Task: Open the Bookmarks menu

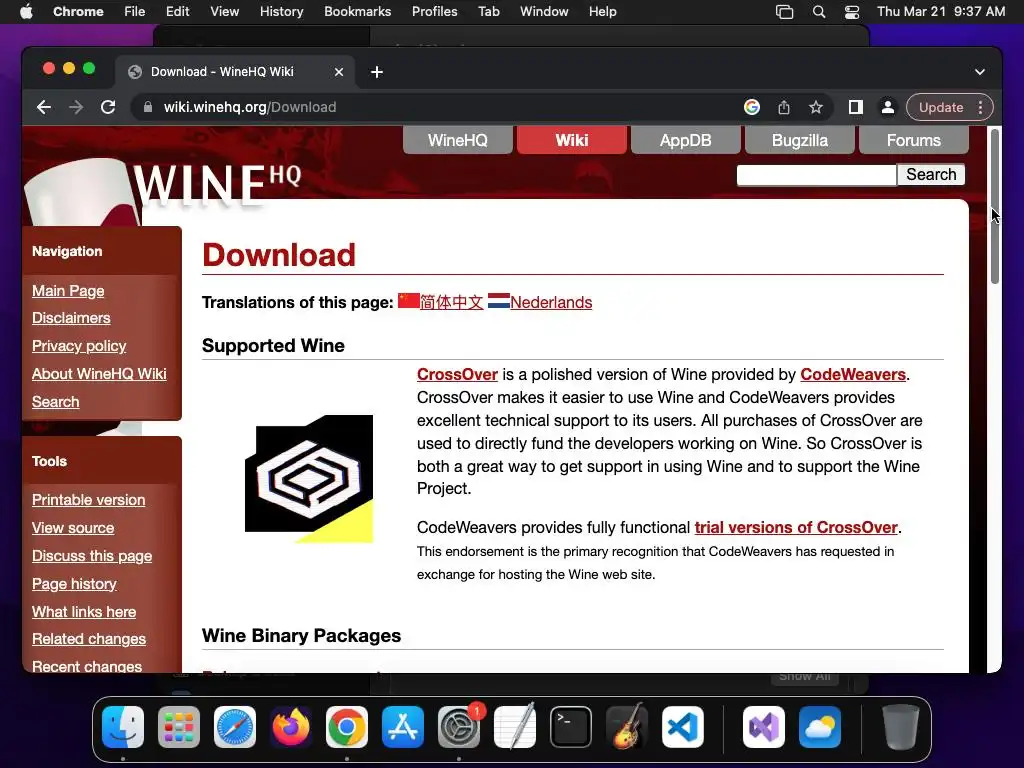Action: pyautogui.click(x=357, y=12)
